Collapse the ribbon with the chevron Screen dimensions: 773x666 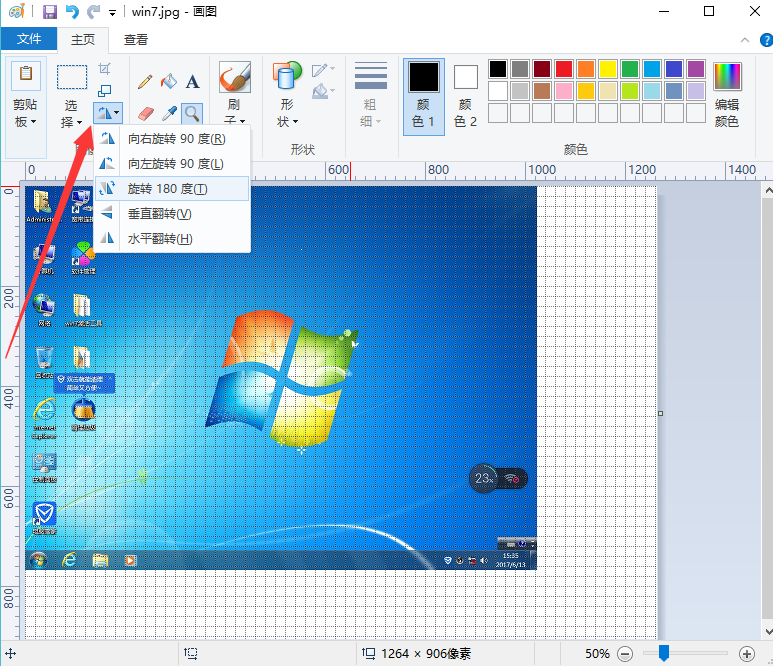(745, 40)
